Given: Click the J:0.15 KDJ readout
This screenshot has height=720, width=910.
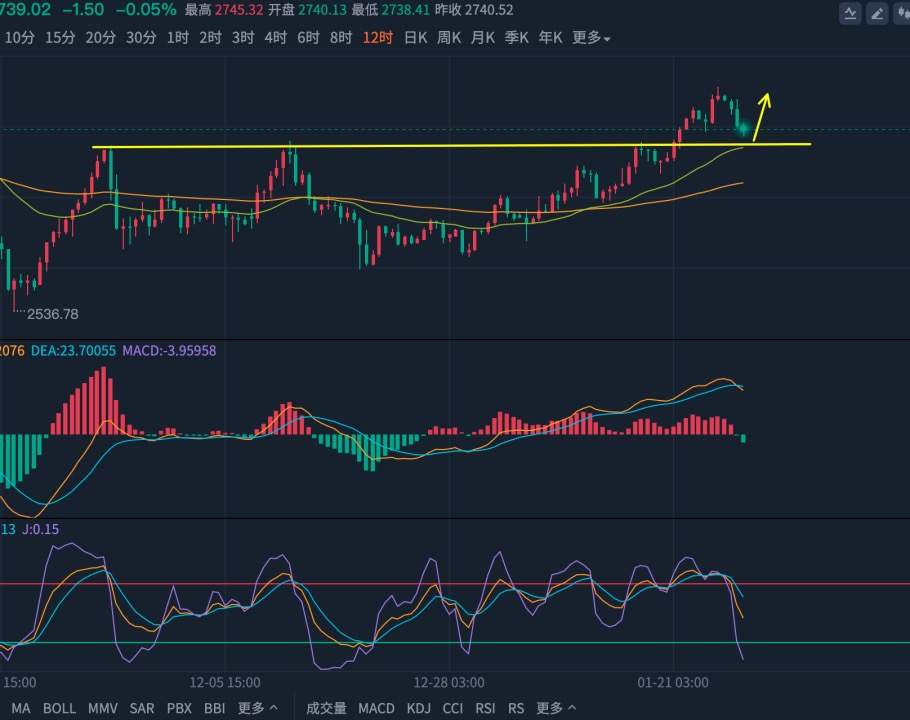Looking at the screenshot, I should (41, 529).
